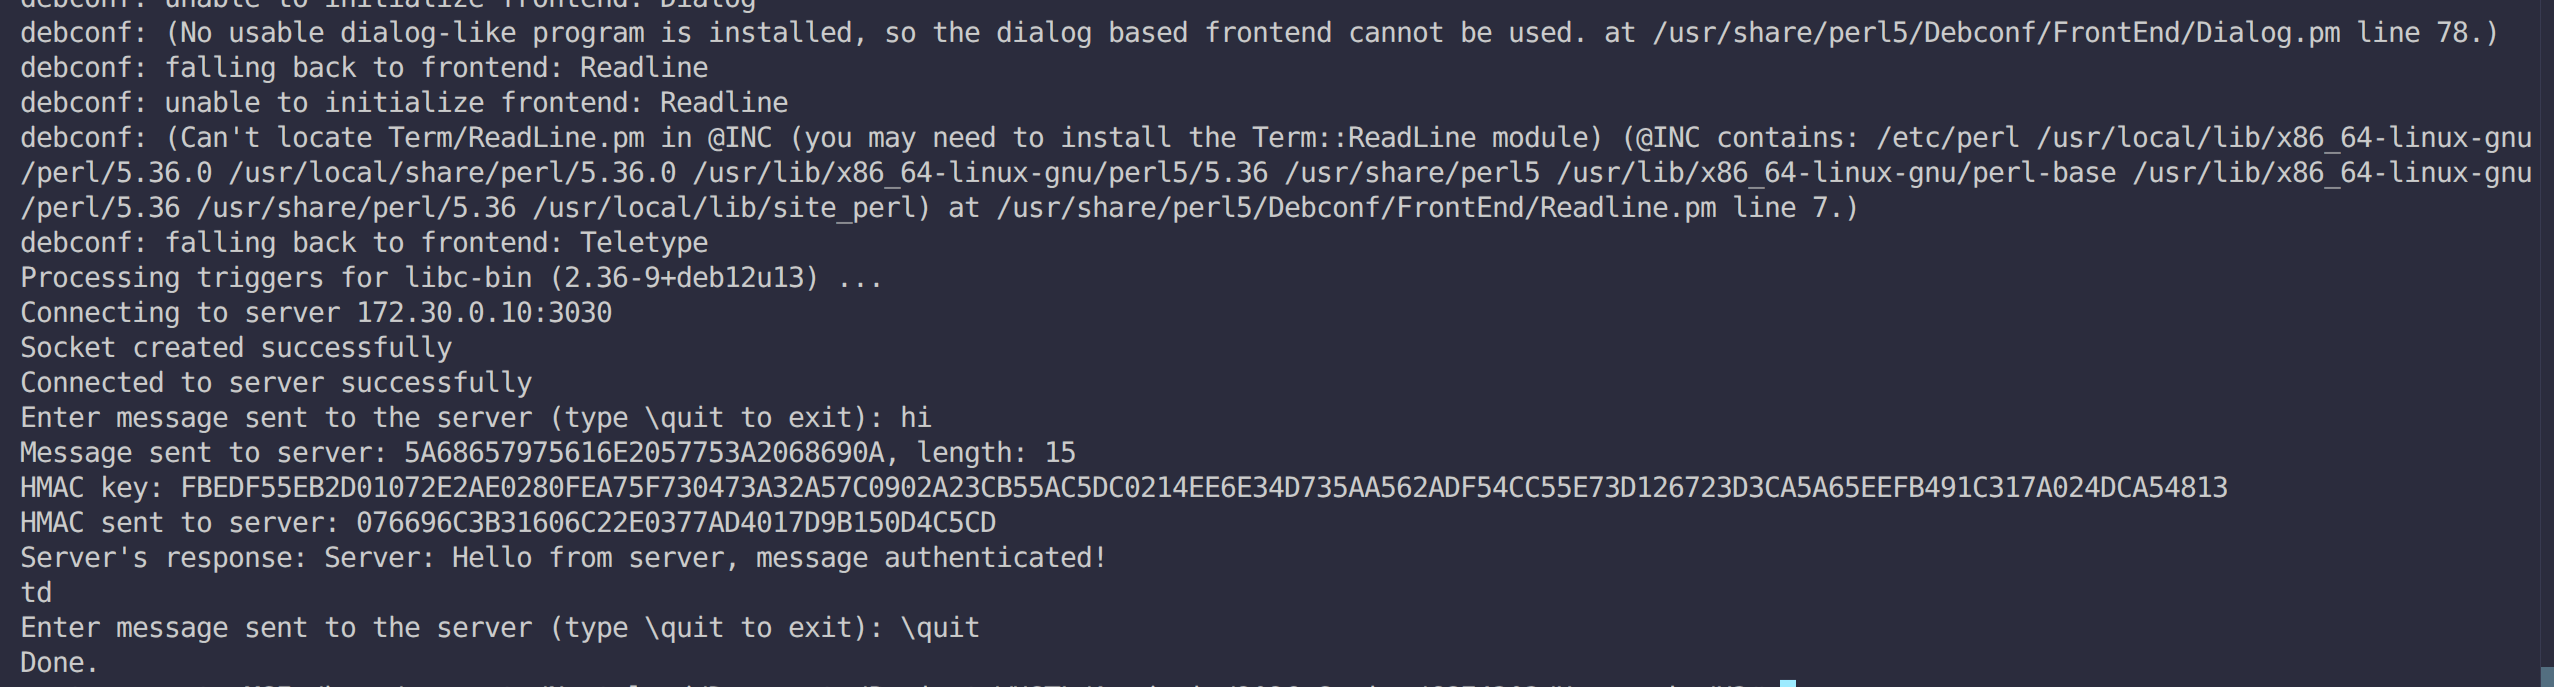Click the "Connected to server successfully" line
Screen dimensions: 2554x687
pos(276,383)
